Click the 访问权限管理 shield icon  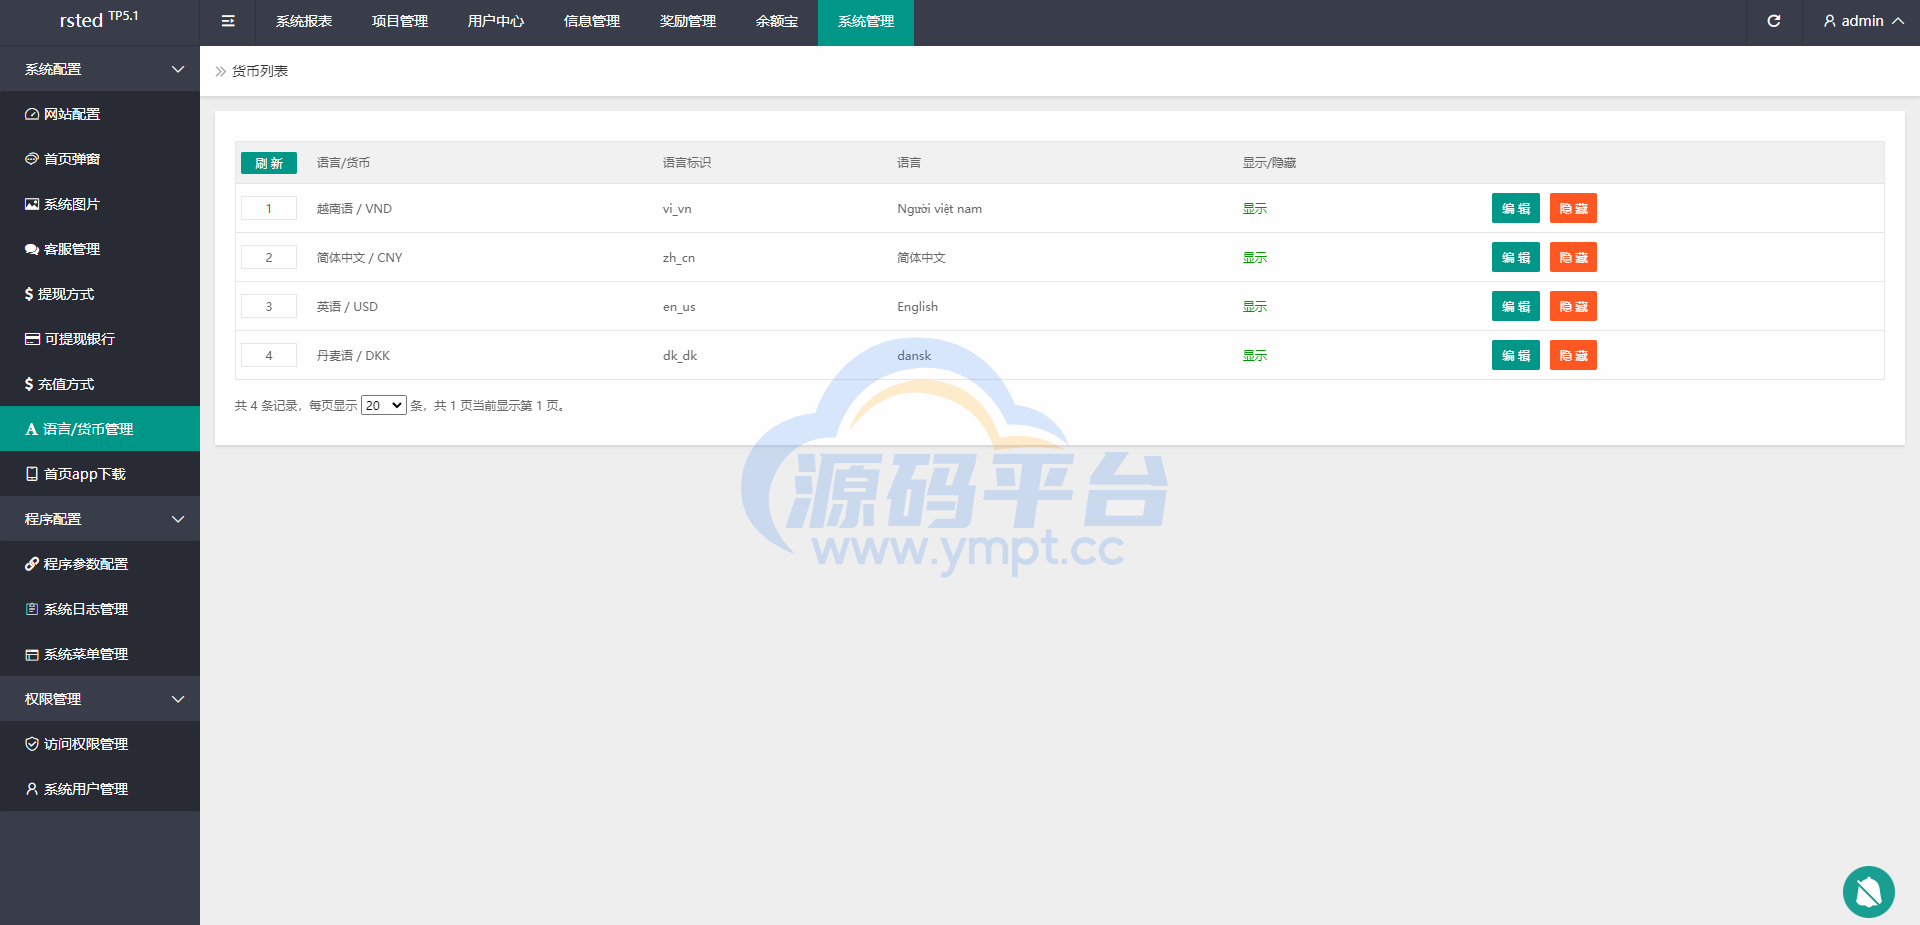coord(32,744)
